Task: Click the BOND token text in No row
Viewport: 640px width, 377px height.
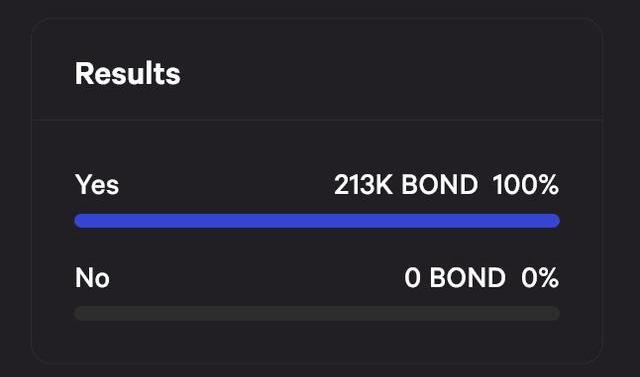Action: pyautogui.click(x=468, y=278)
